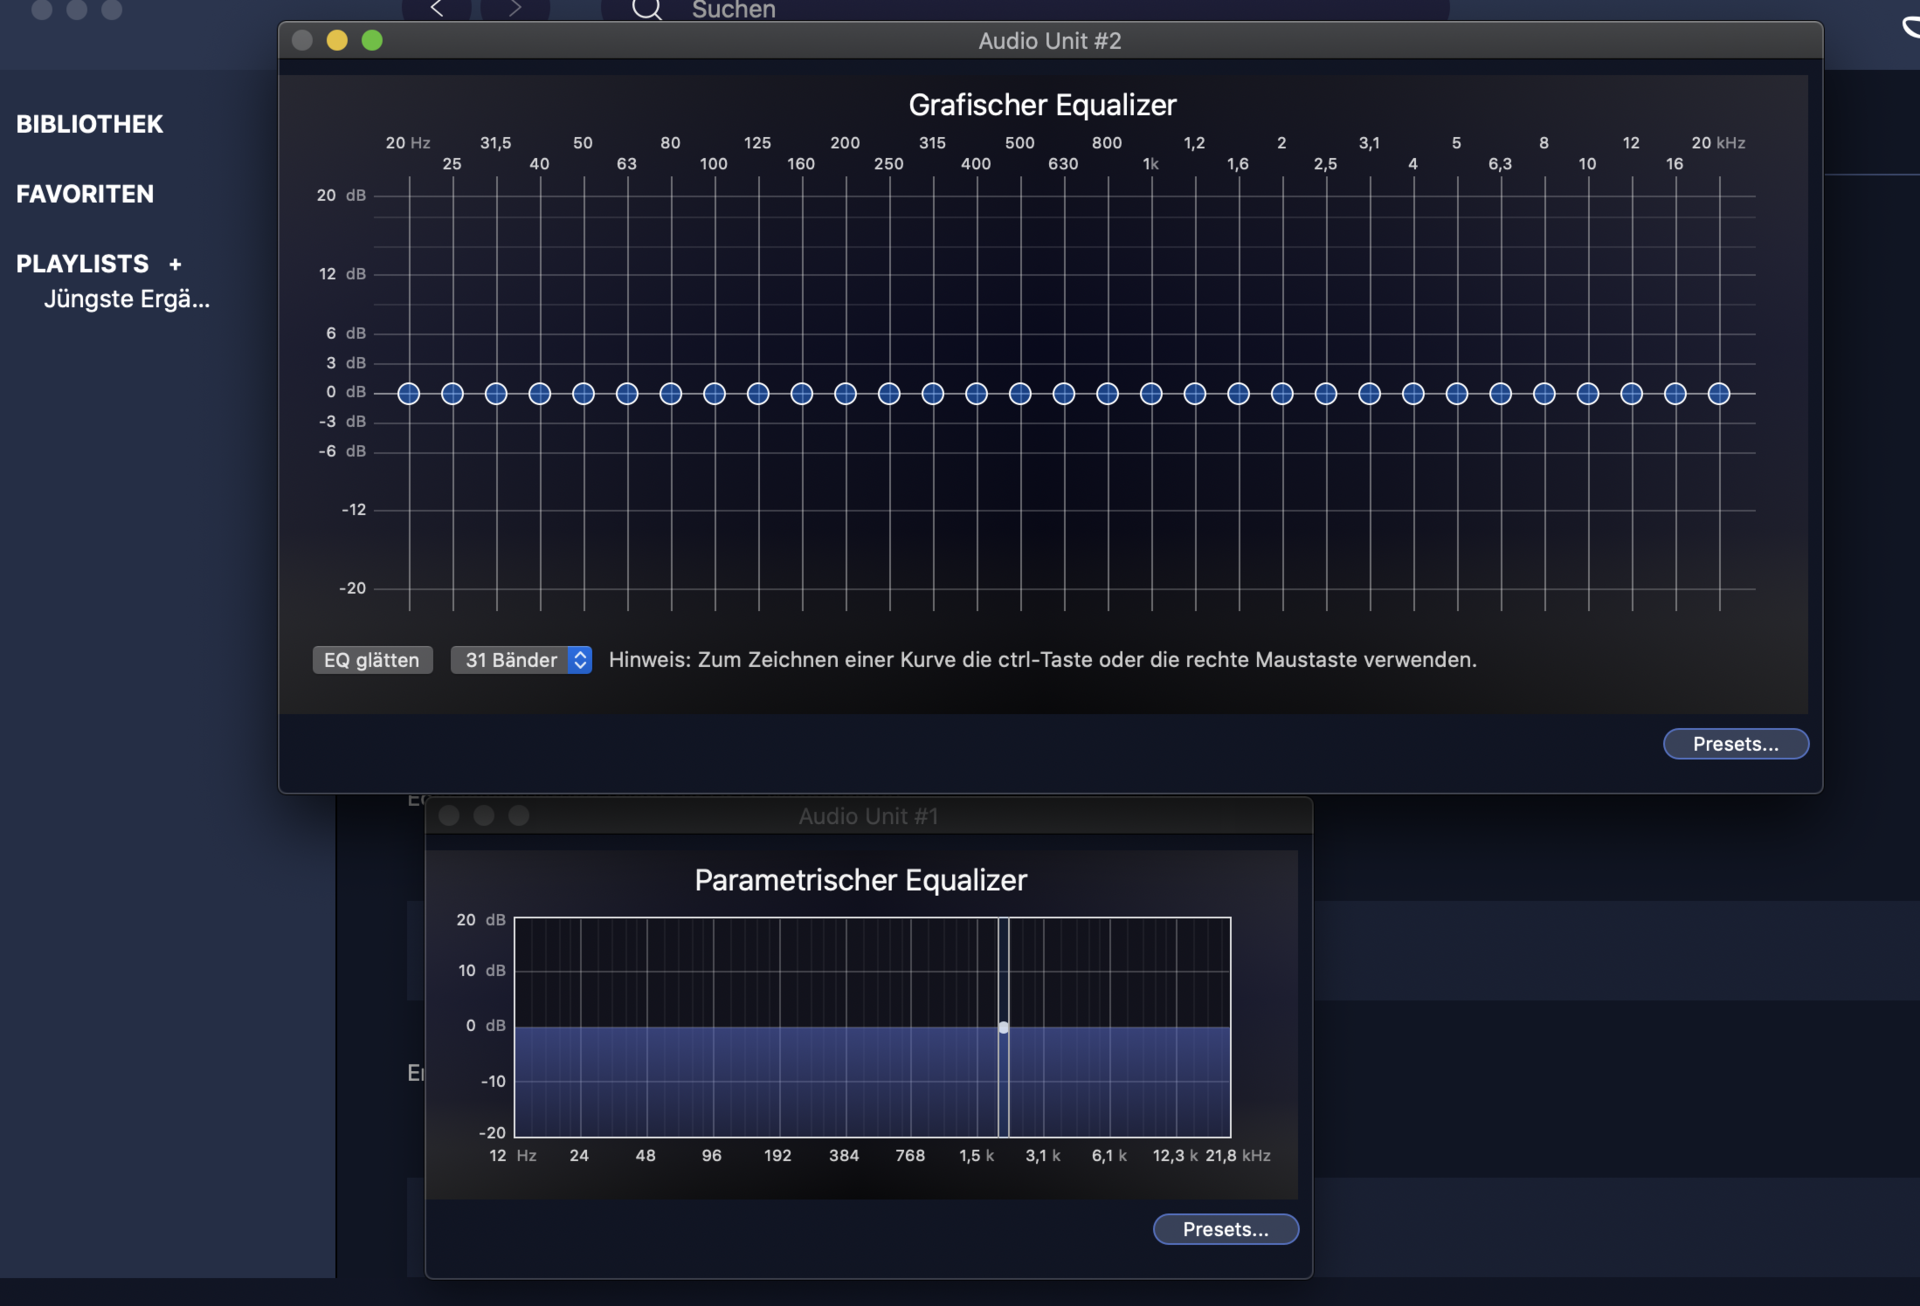1920x1306 pixels.
Task: Zoom the Audio Unit #2 window
Action: tap(372, 40)
